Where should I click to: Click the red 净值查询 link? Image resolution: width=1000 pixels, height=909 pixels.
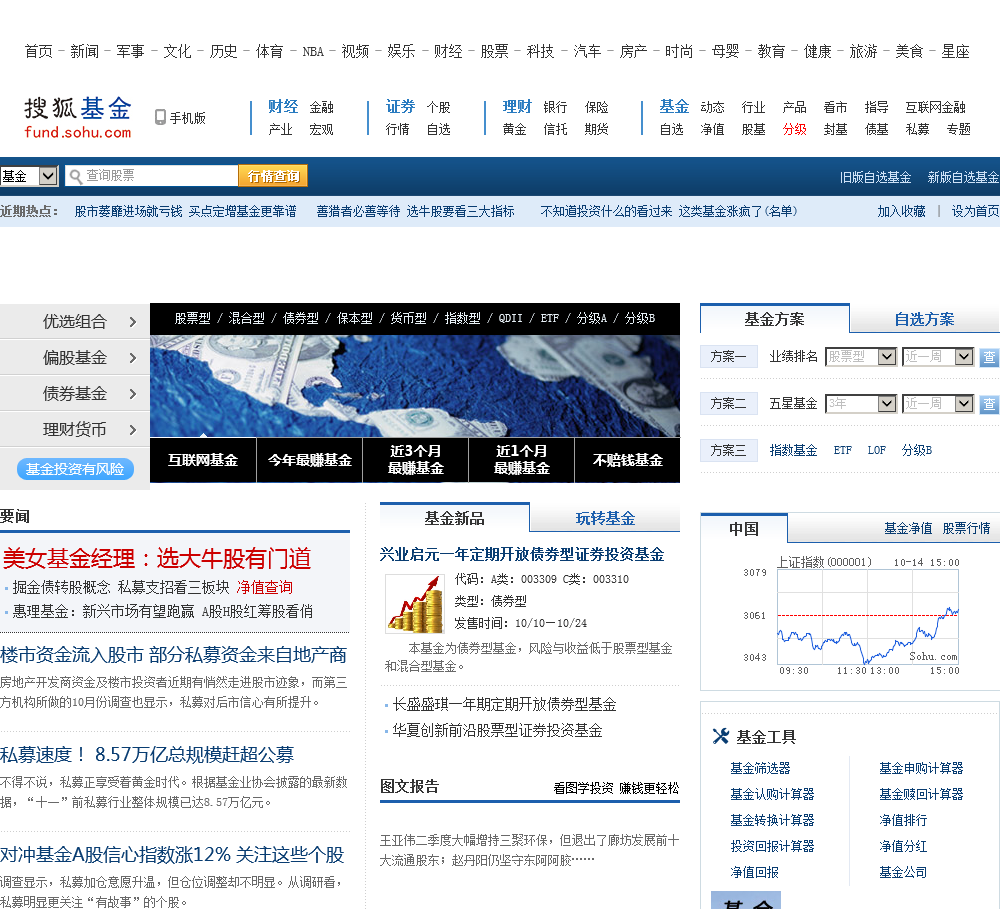[264, 588]
